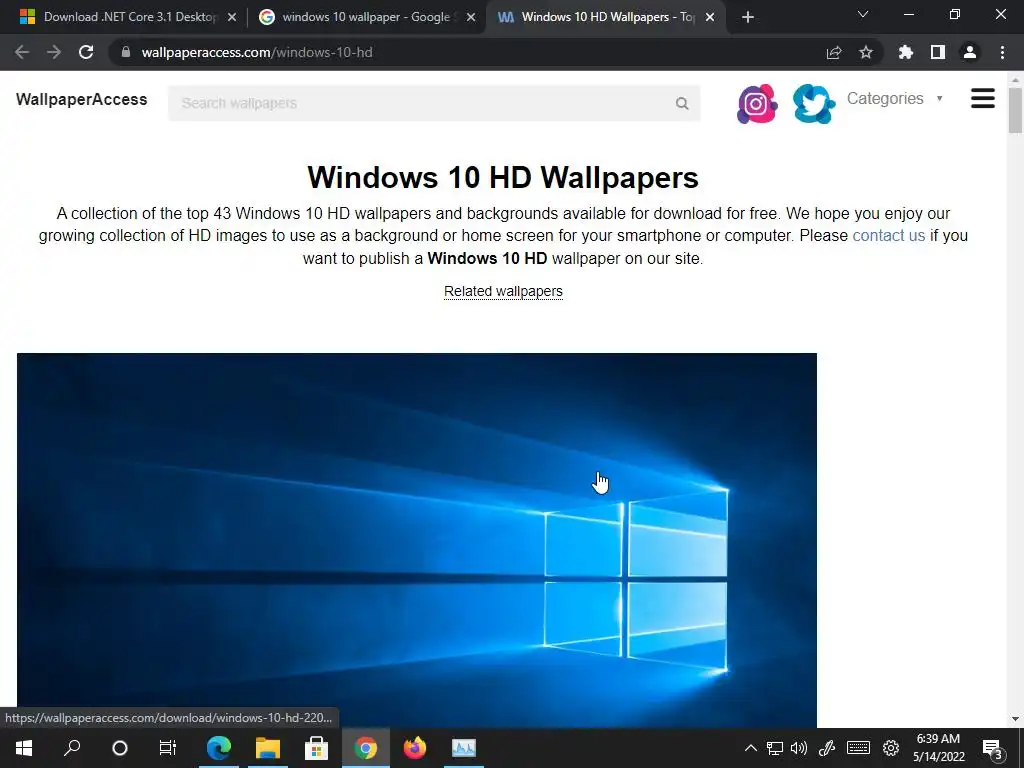Viewport: 1024px width, 768px height.
Task: Share this page icon in address bar
Action: (x=834, y=52)
